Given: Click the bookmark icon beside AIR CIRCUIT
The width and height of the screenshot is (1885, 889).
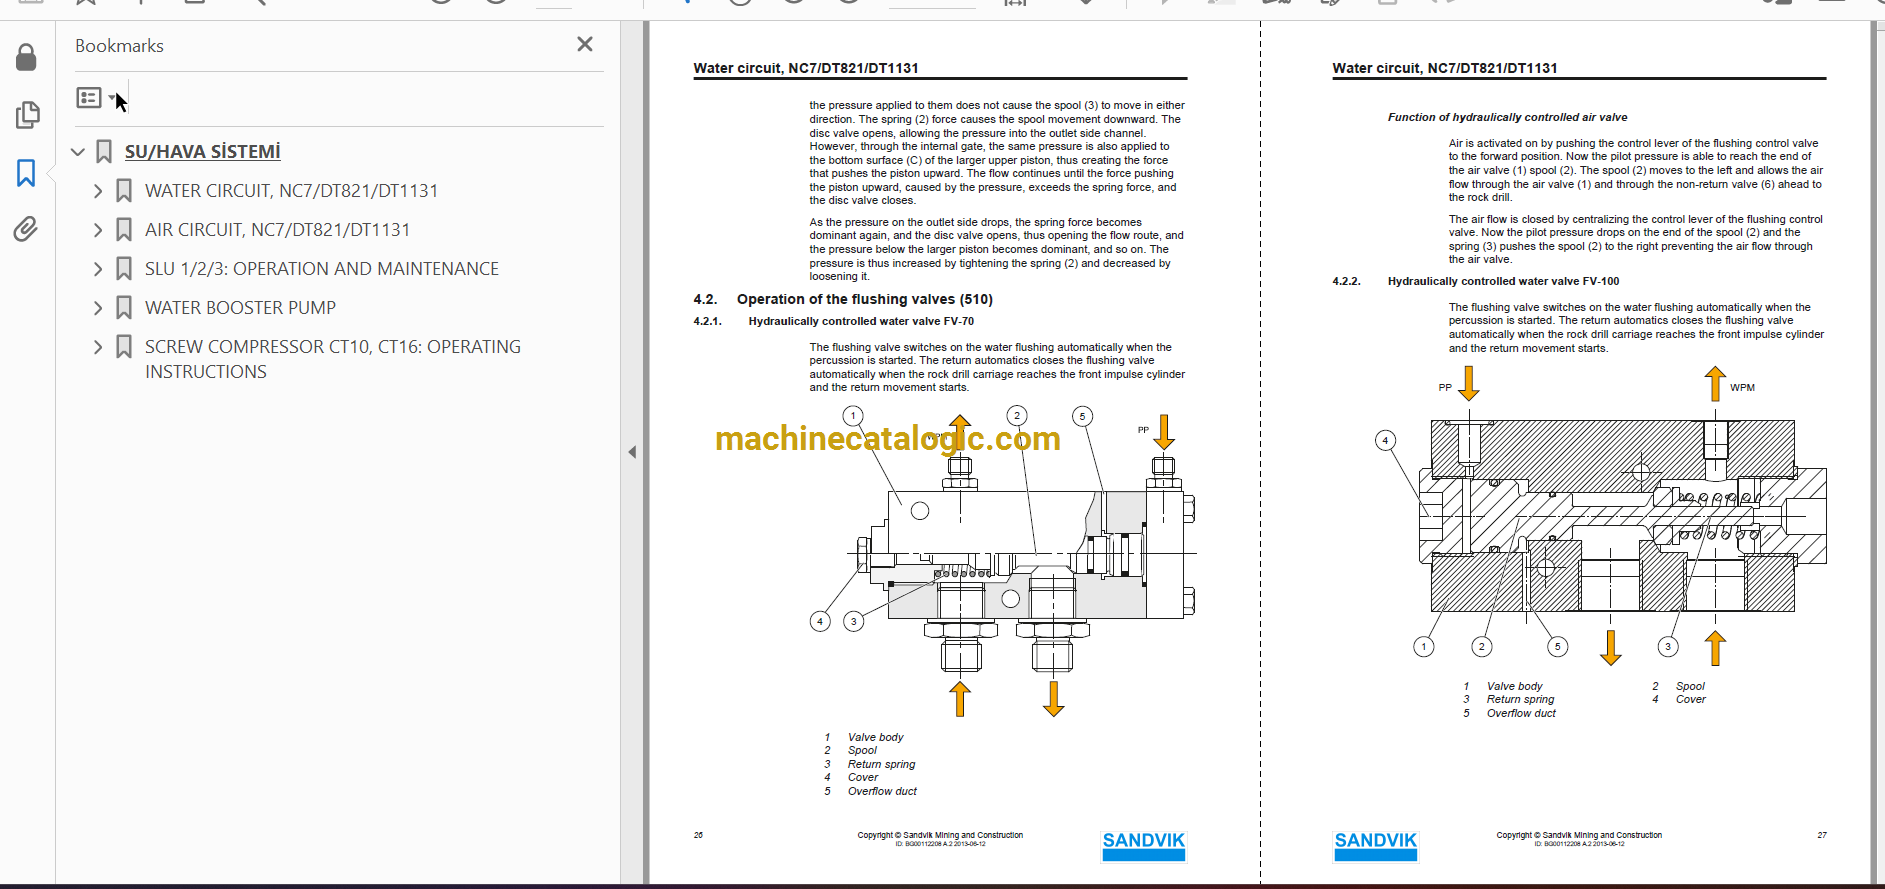Looking at the screenshot, I should point(124,230).
